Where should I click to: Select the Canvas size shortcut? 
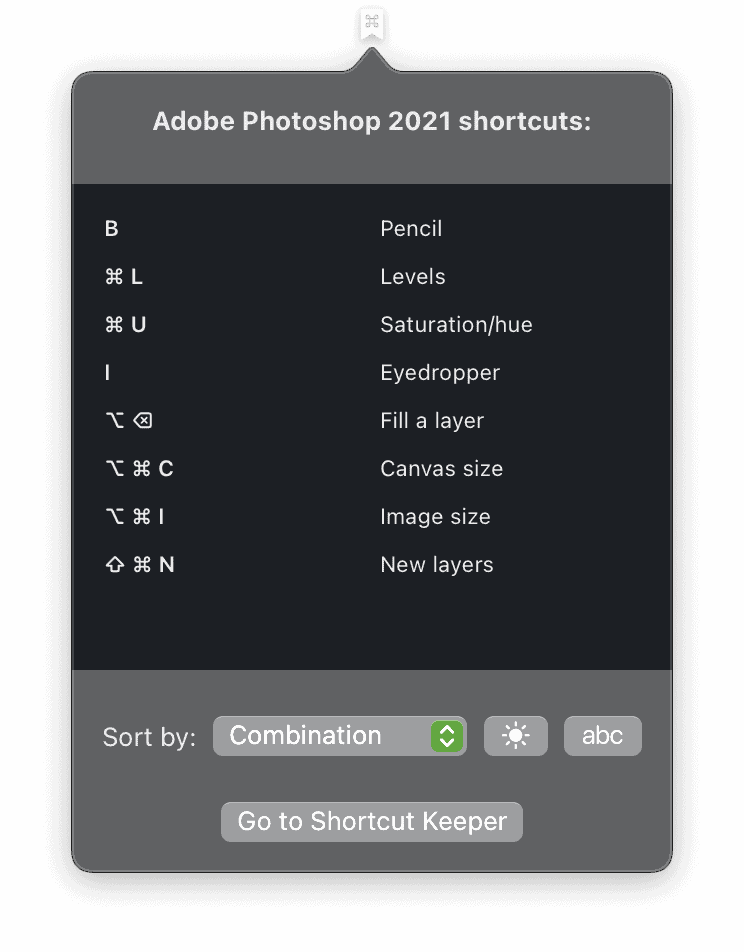(x=441, y=468)
